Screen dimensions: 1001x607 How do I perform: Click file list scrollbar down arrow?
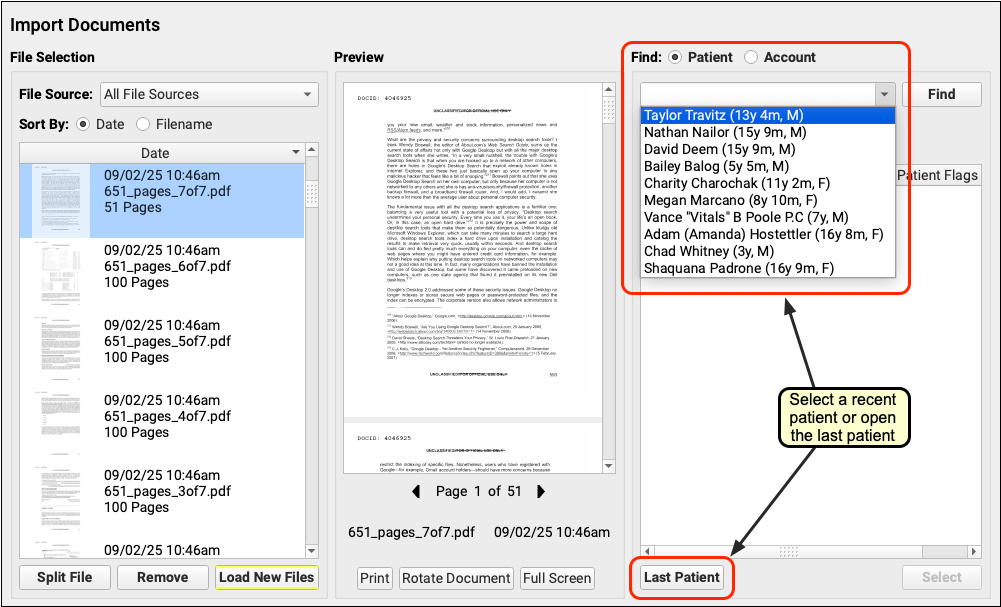312,551
